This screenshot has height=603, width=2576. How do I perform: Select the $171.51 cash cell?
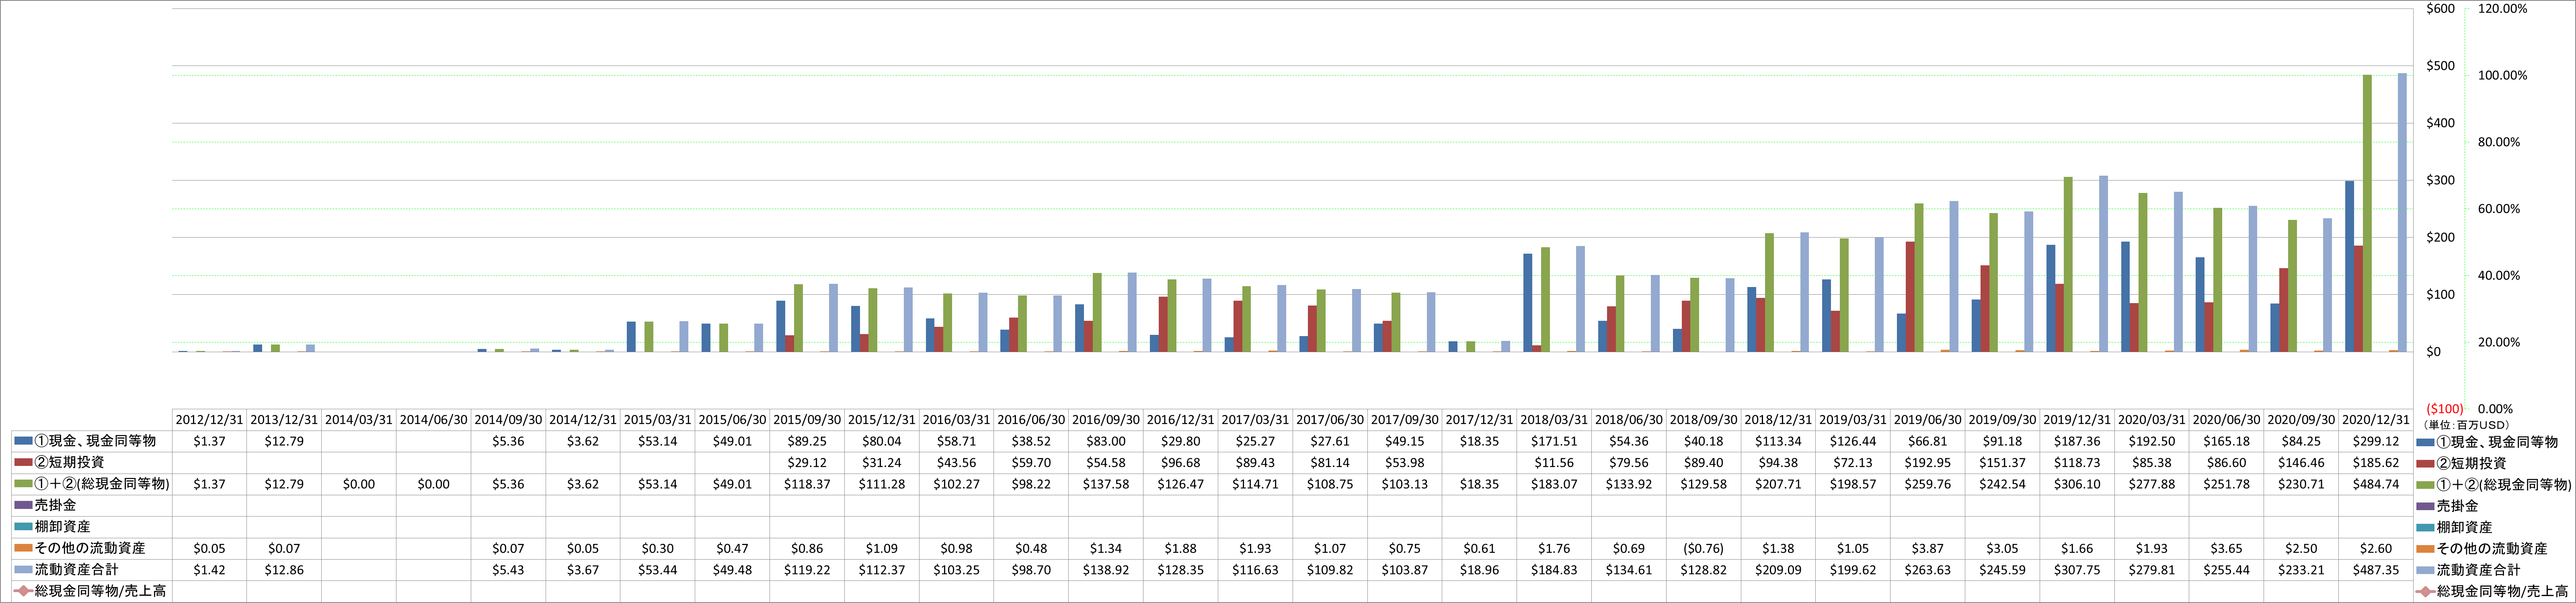(1554, 441)
